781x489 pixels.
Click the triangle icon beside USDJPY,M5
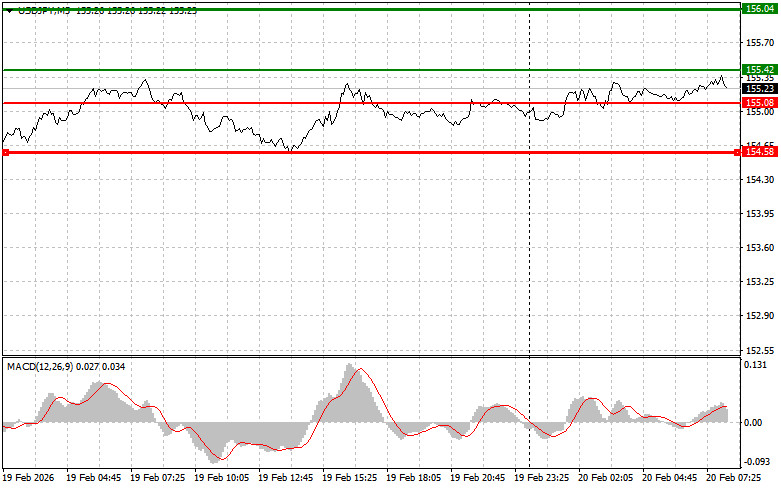point(9,8)
